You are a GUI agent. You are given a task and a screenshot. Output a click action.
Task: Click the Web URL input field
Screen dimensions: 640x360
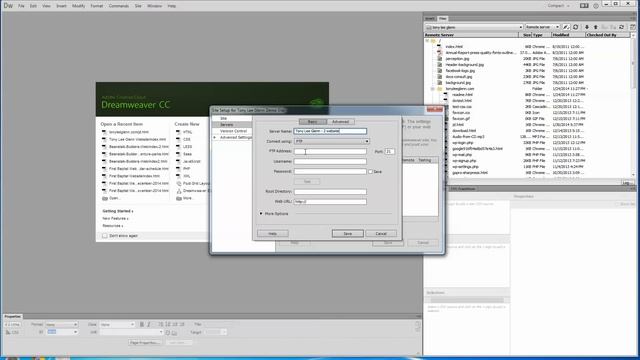pos(330,202)
